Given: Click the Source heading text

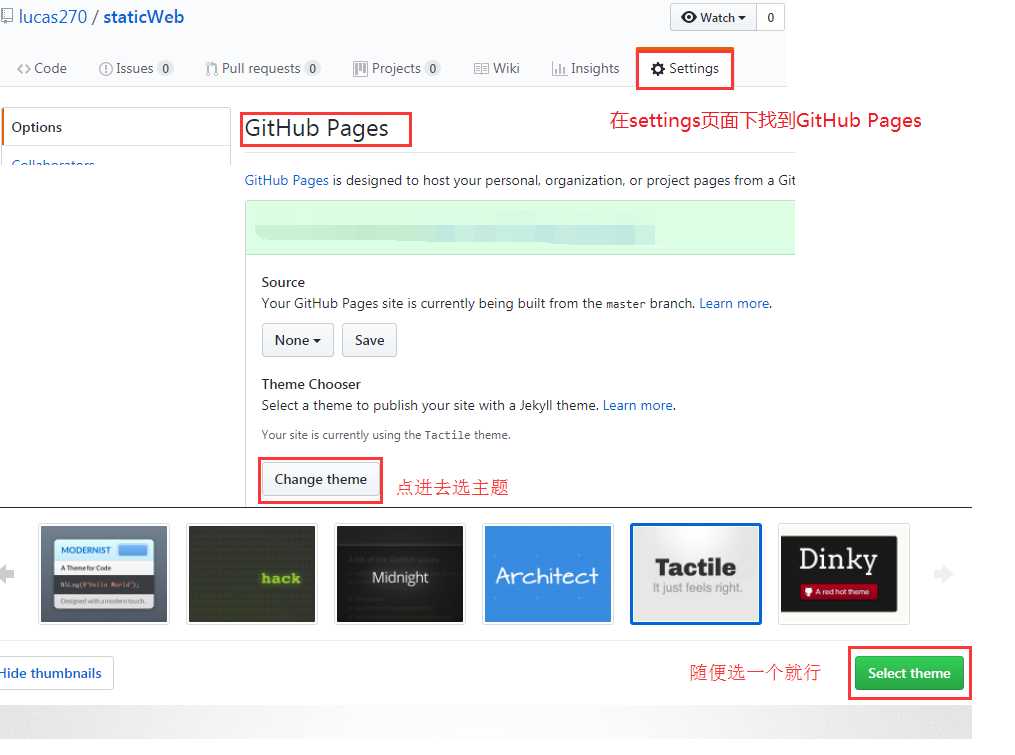Looking at the screenshot, I should pyautogui.click(x=283, y=282).
